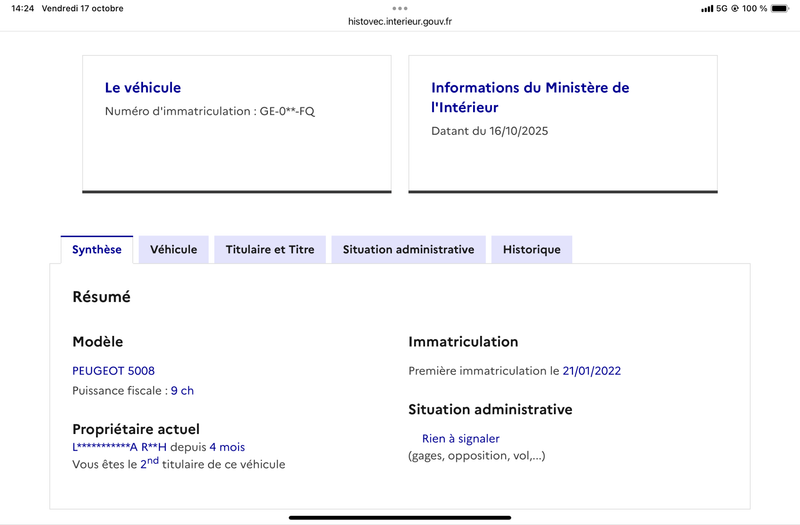Click the 9 ch fiscal power value
Viewport: 800px width, 525px height.
click(182, 390)
